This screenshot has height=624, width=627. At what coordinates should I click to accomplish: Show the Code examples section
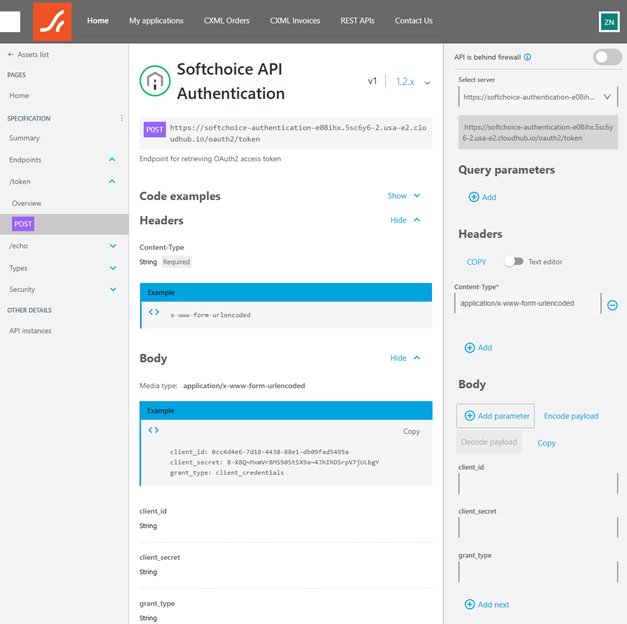[404, 196]
